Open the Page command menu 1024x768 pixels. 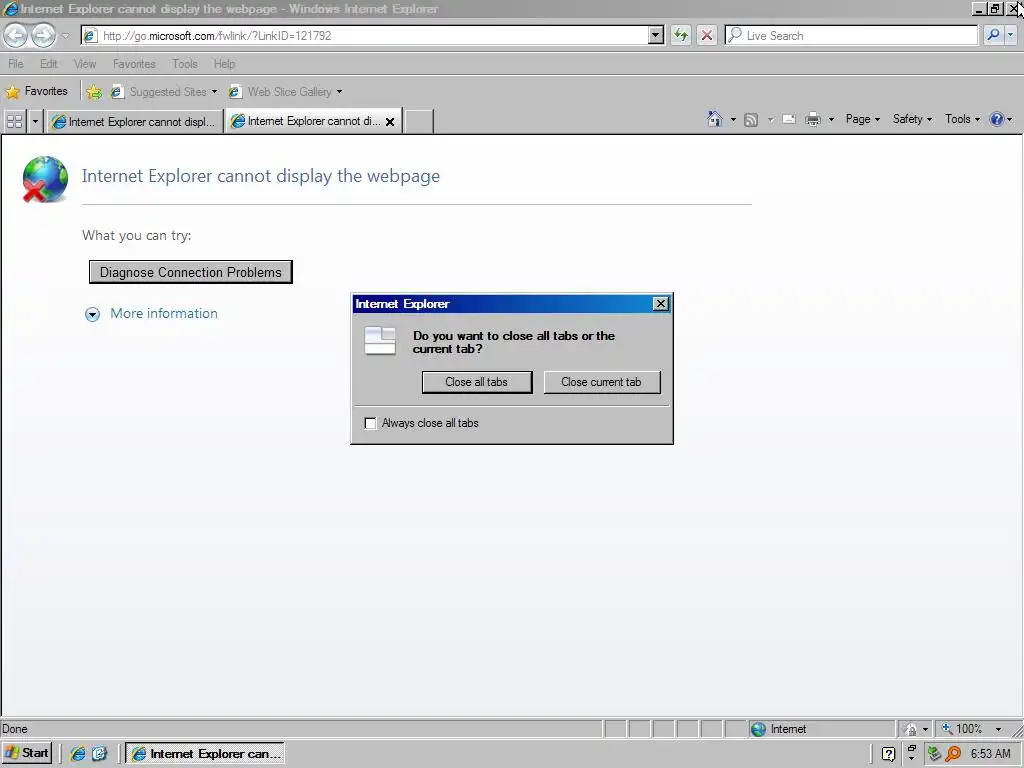863,119
